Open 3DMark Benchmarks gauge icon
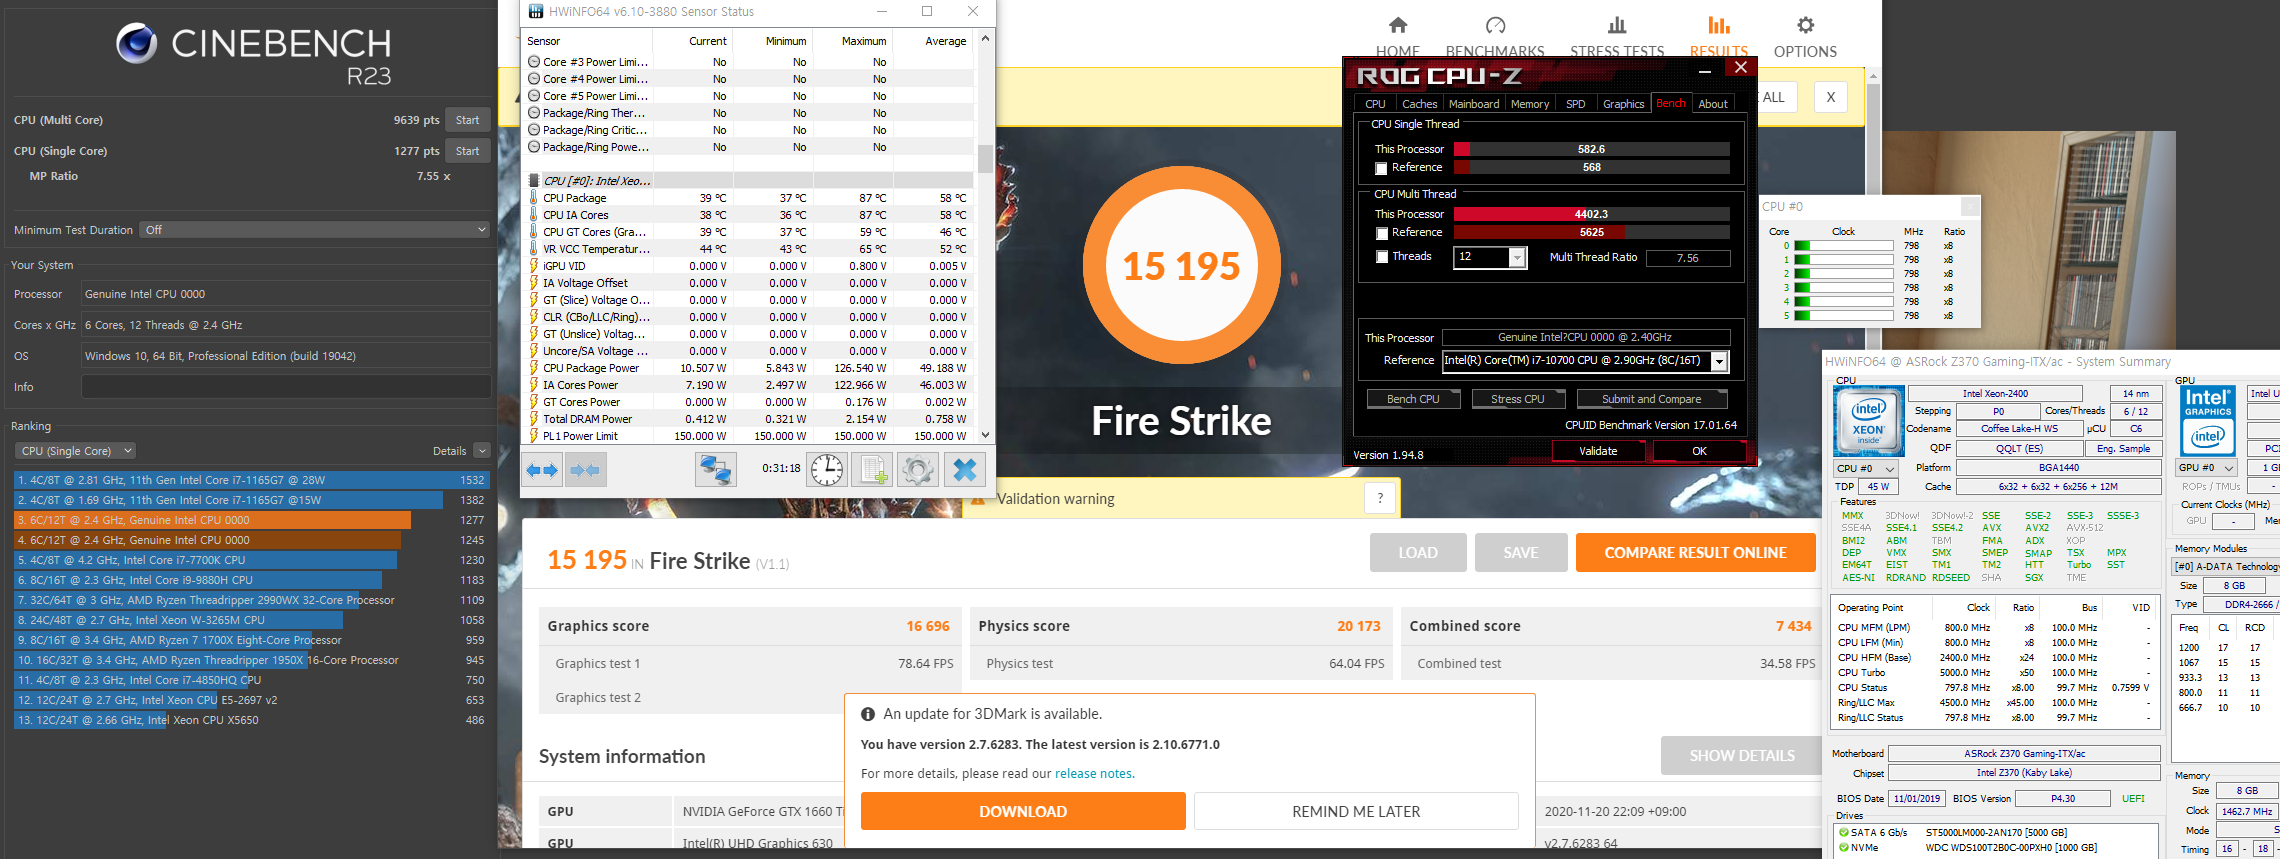 point(1495,25)
